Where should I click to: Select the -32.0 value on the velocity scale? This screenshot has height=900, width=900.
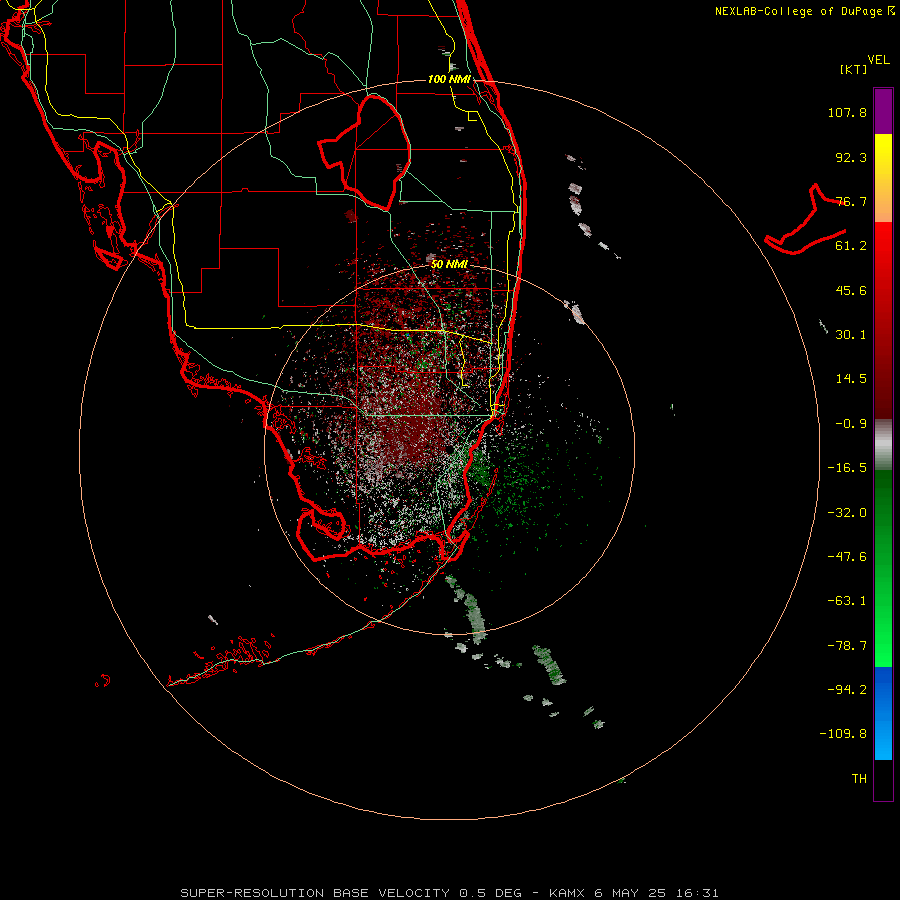(x=847, y=513)
